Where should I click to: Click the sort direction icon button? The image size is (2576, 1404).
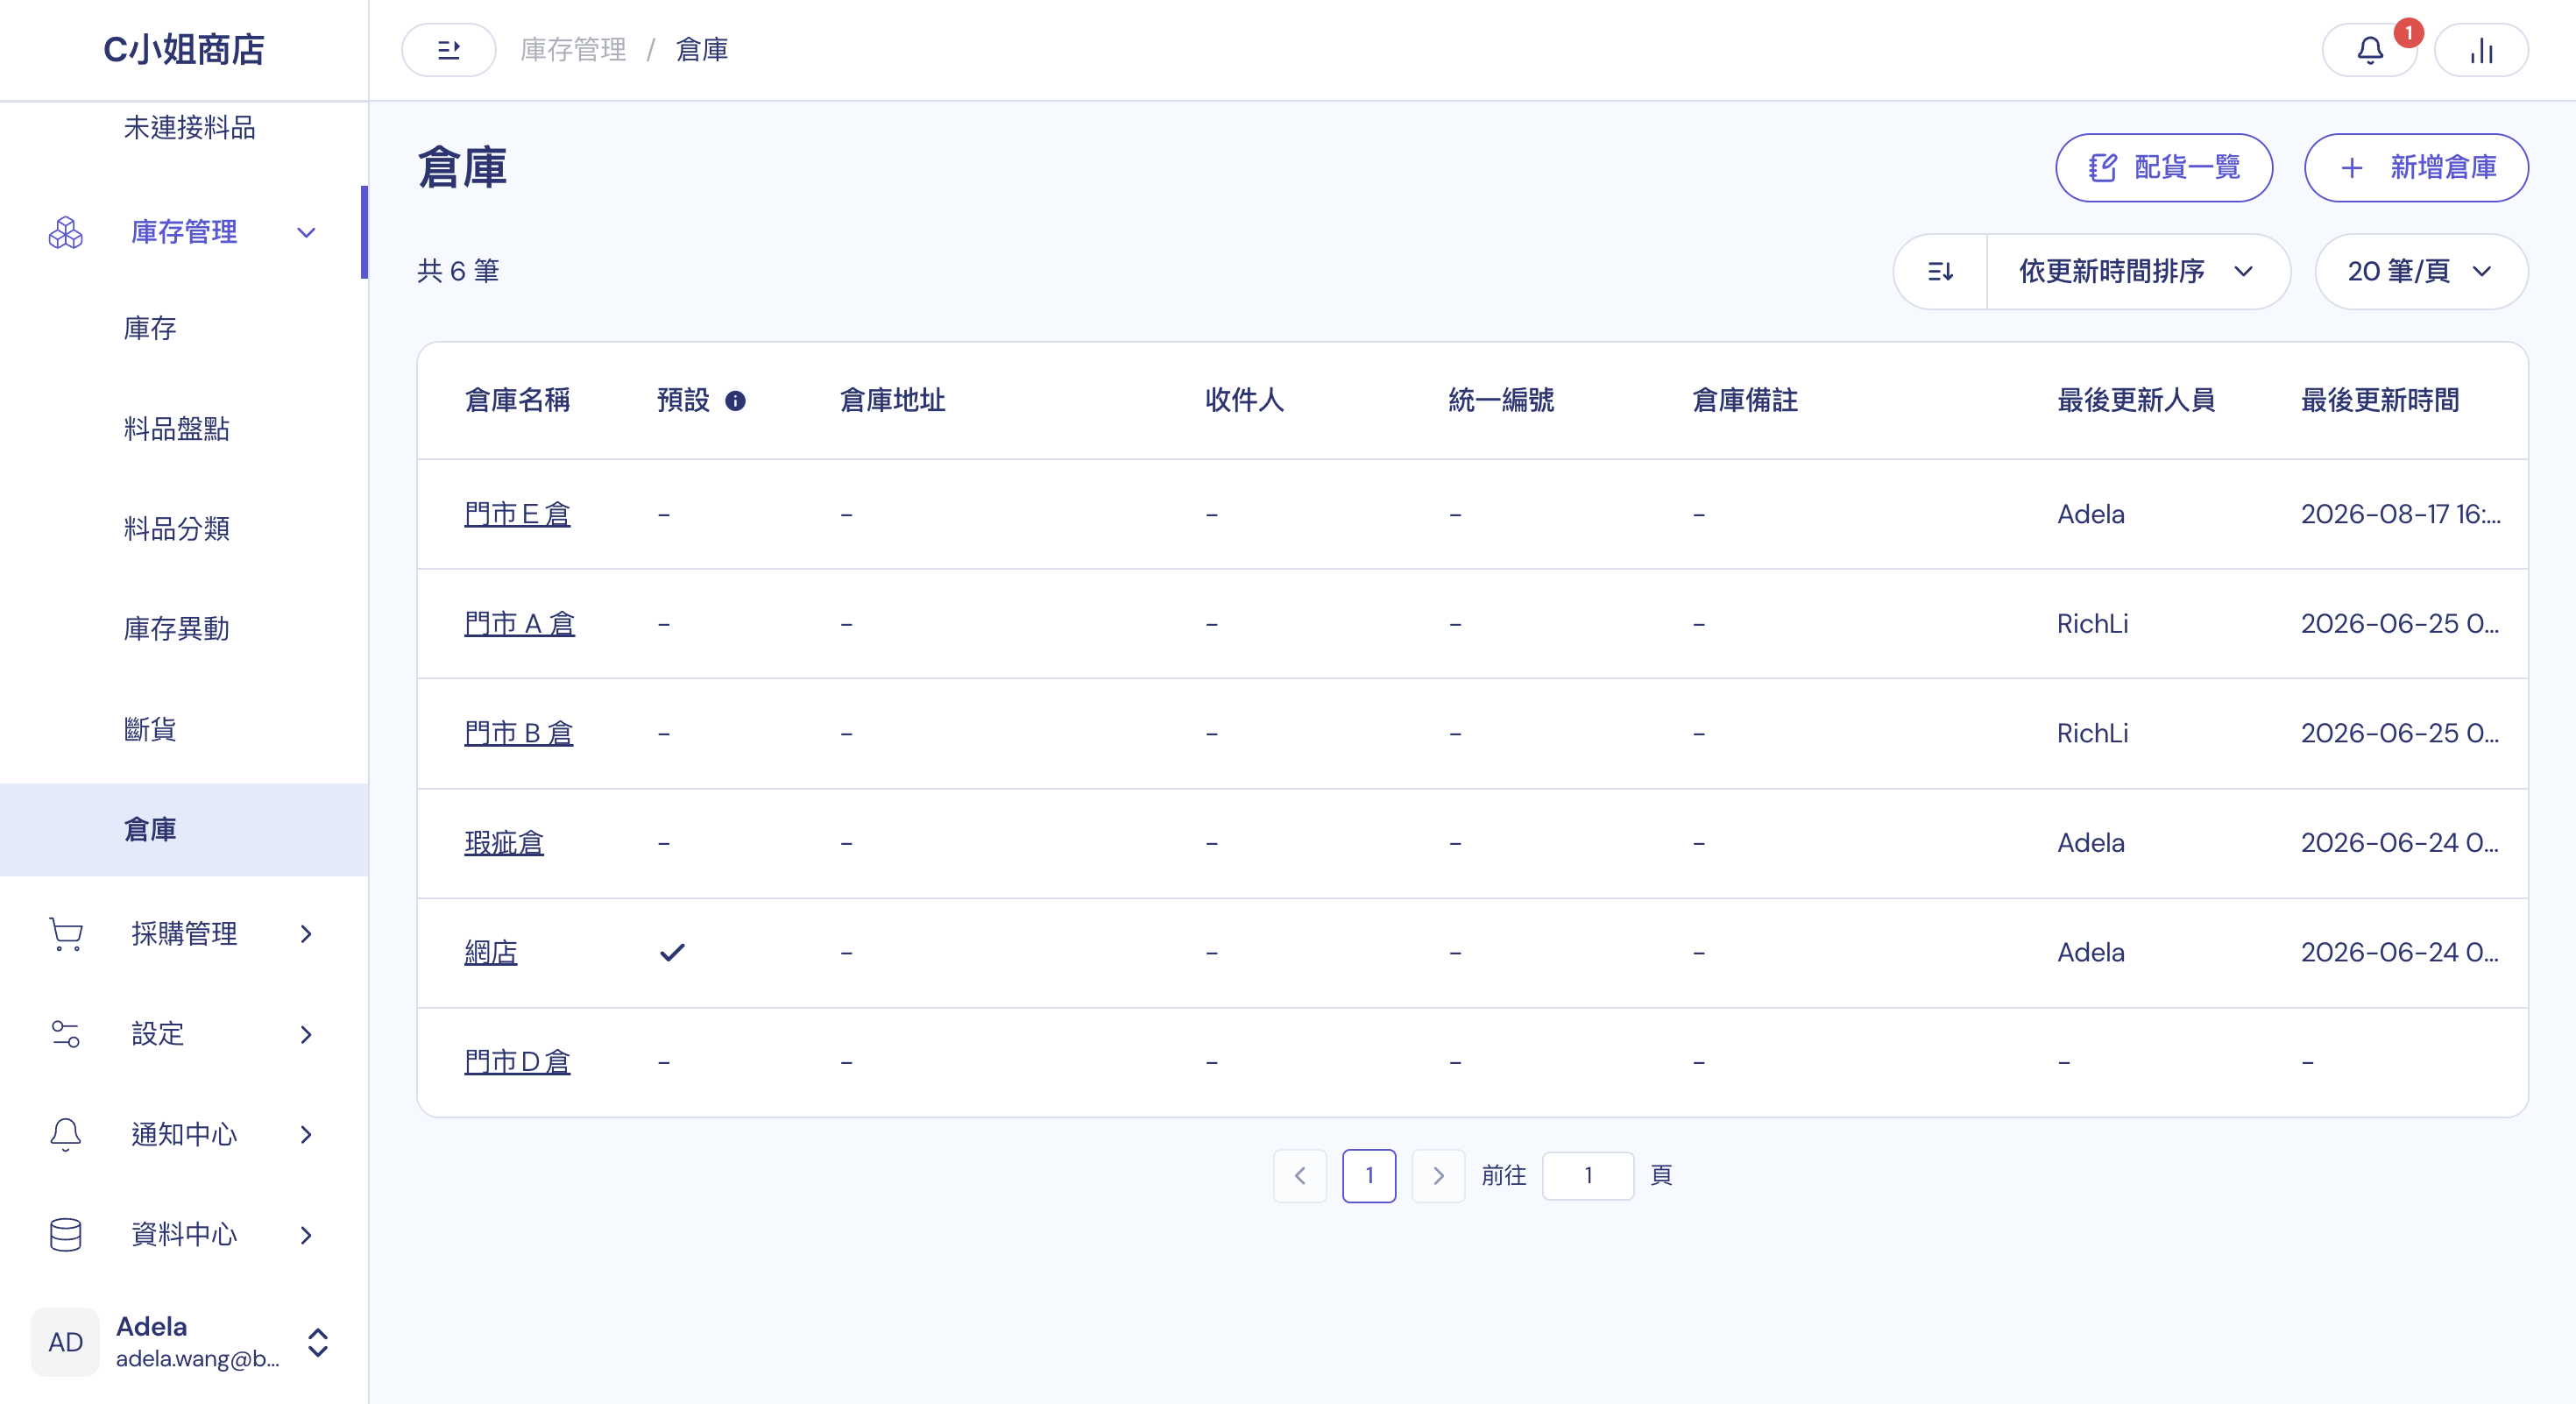click(x=1940, y=271)
